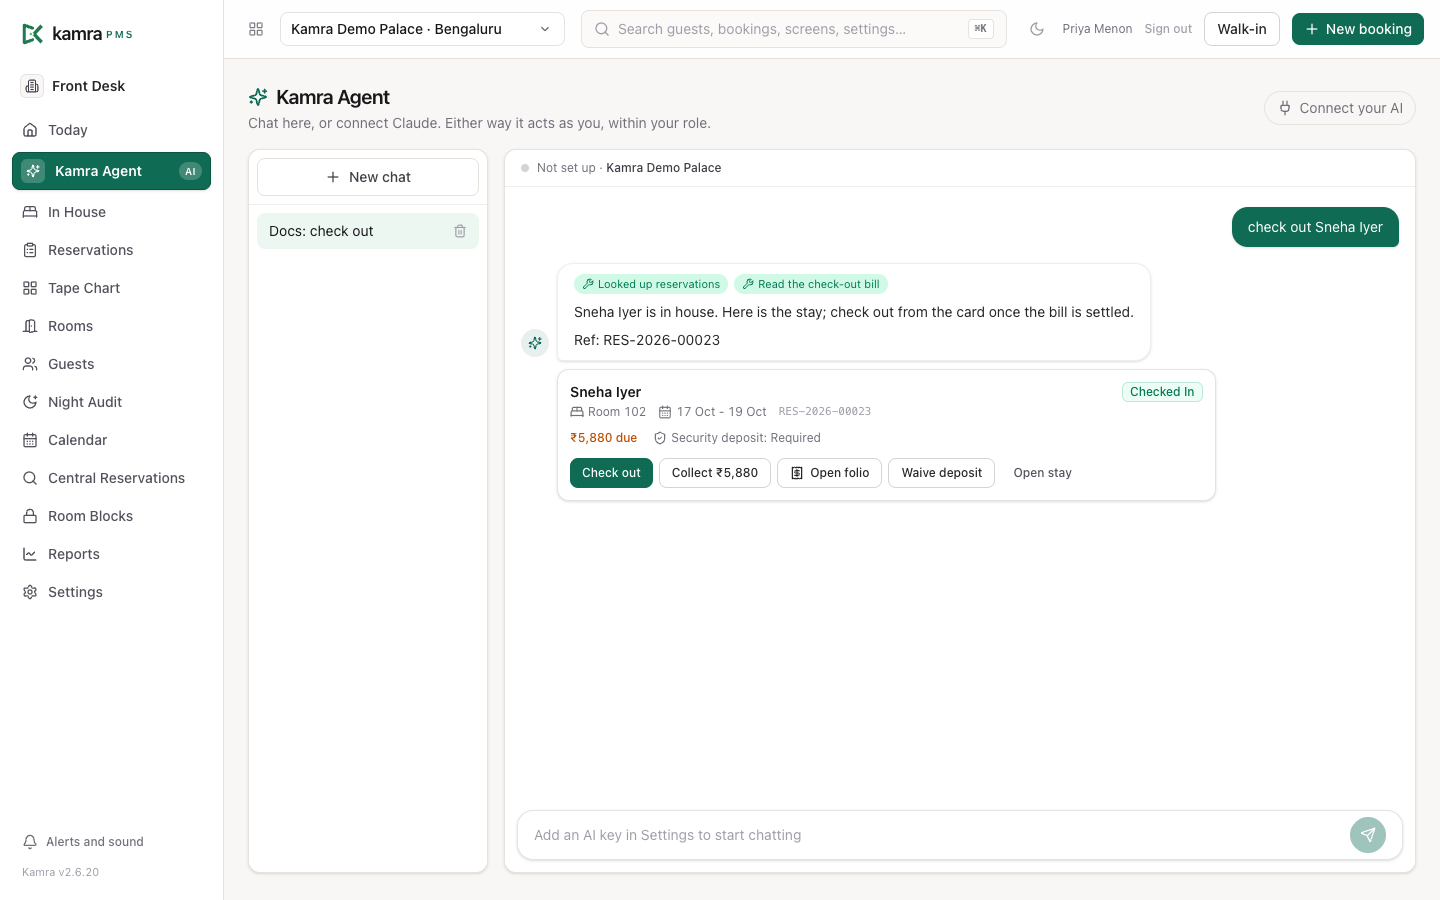Click the green Check out button

611,473
